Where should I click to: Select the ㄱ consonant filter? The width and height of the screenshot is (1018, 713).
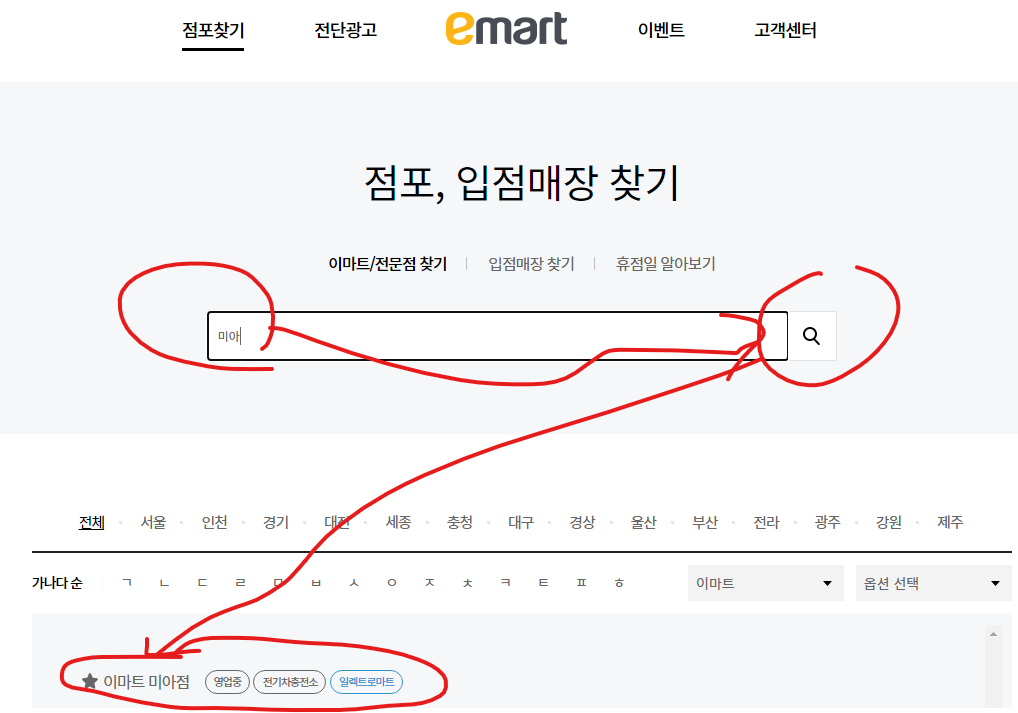pyautogui.click(x=127, y=582)
